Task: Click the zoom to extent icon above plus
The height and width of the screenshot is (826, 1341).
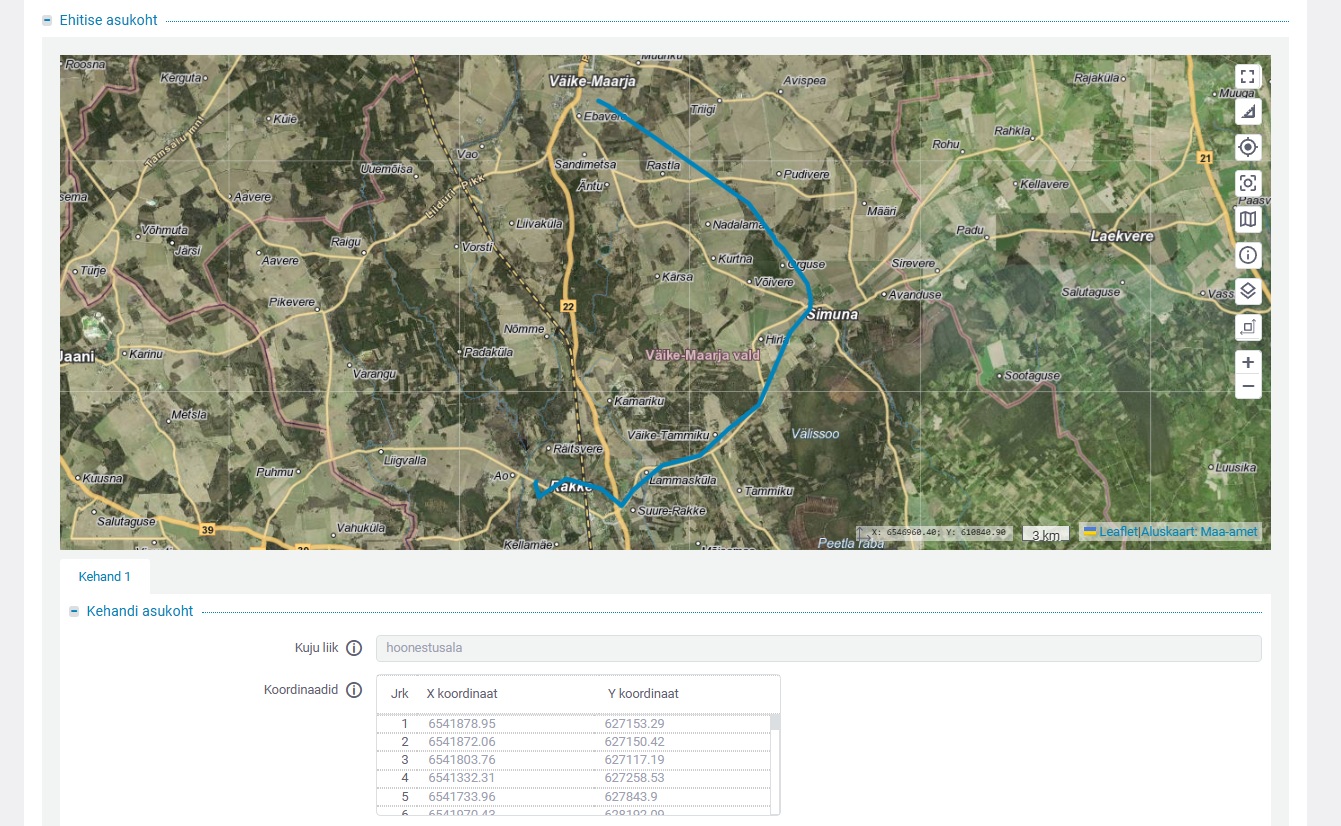Action: [x=1247, y=327]
